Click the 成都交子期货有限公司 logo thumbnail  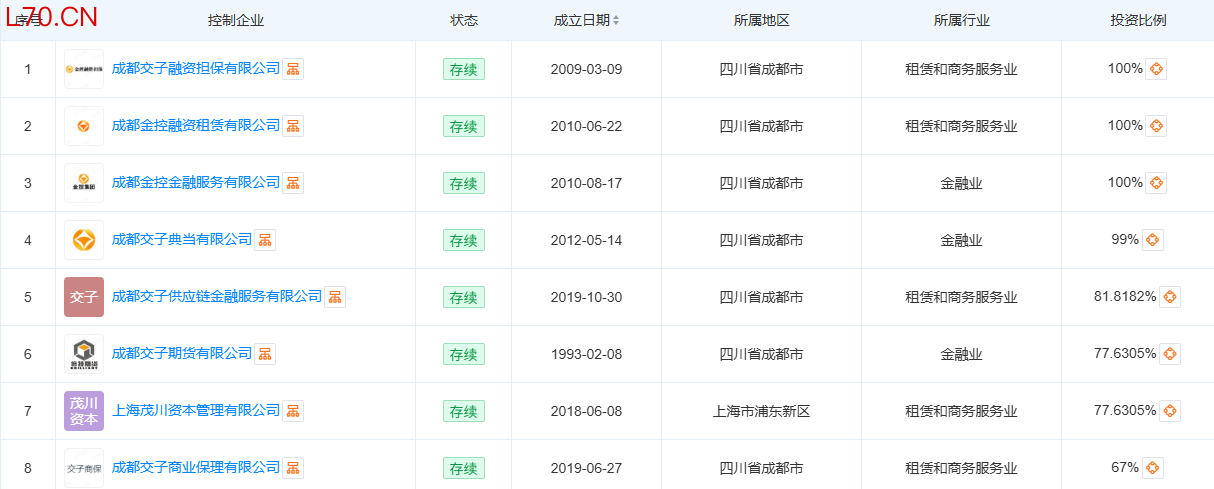(x=84, y=354)
